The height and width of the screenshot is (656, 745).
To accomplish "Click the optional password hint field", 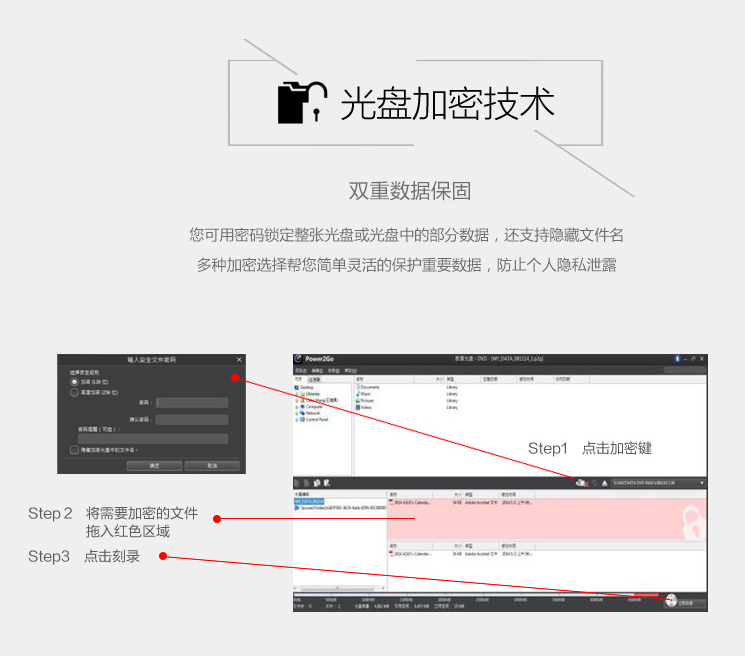I will pos(153,438).
